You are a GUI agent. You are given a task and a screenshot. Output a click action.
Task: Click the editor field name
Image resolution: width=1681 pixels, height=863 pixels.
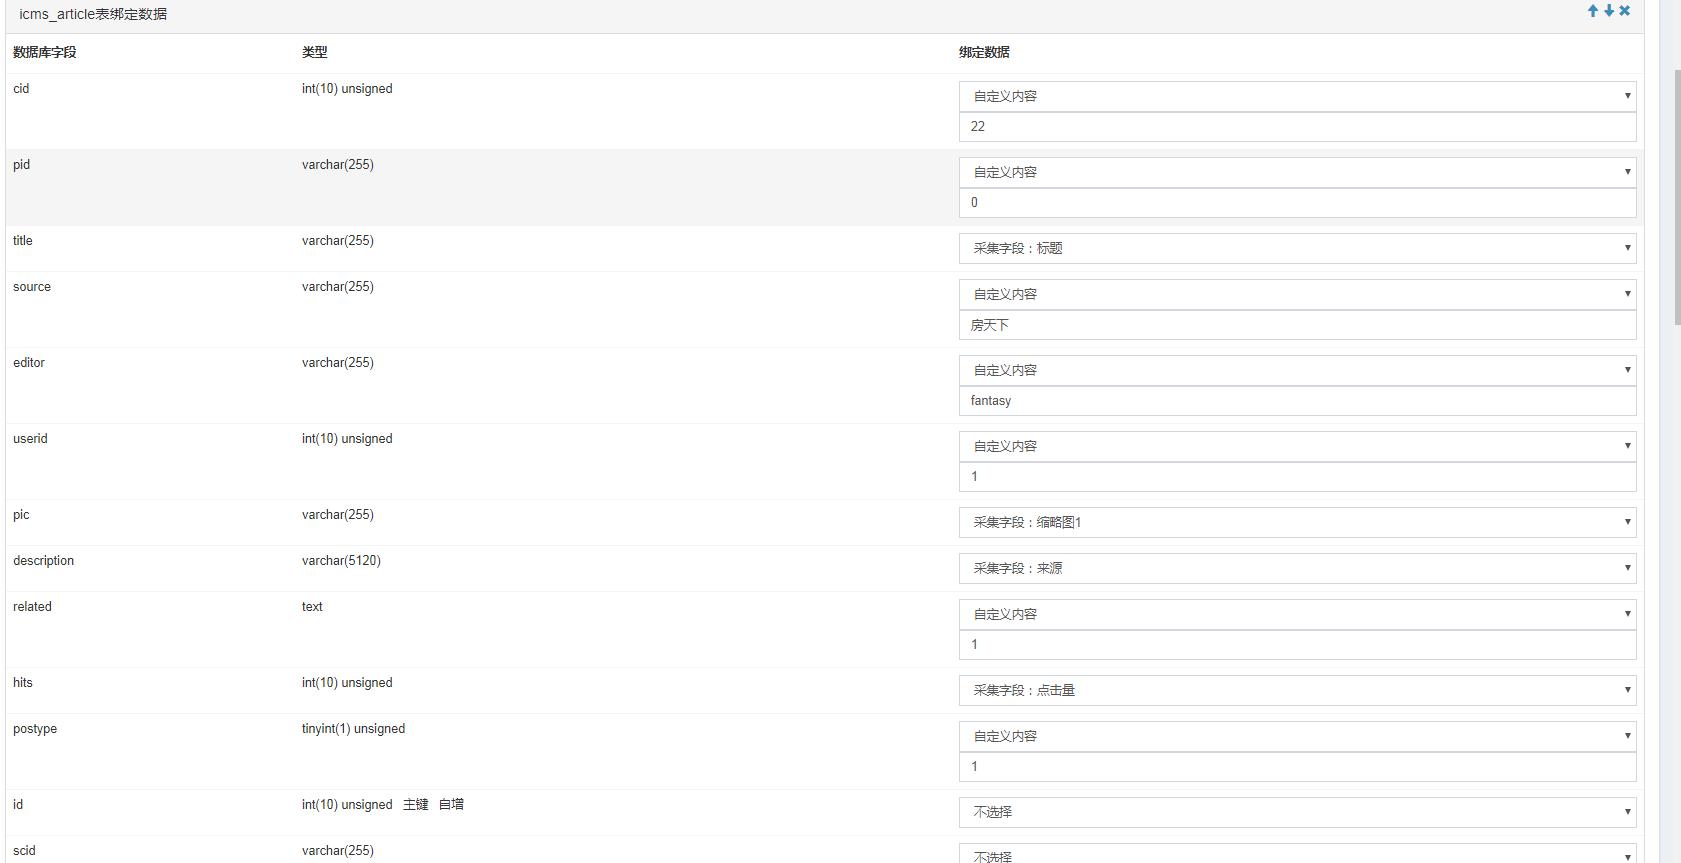tap(29, 363)
